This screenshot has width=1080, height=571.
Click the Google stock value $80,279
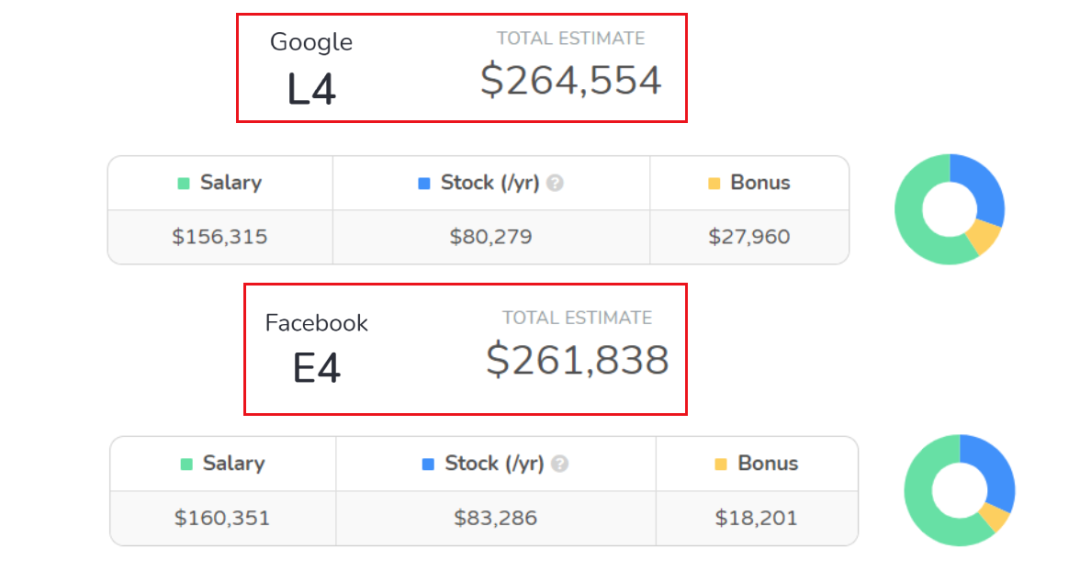click(x=491, y=238)
